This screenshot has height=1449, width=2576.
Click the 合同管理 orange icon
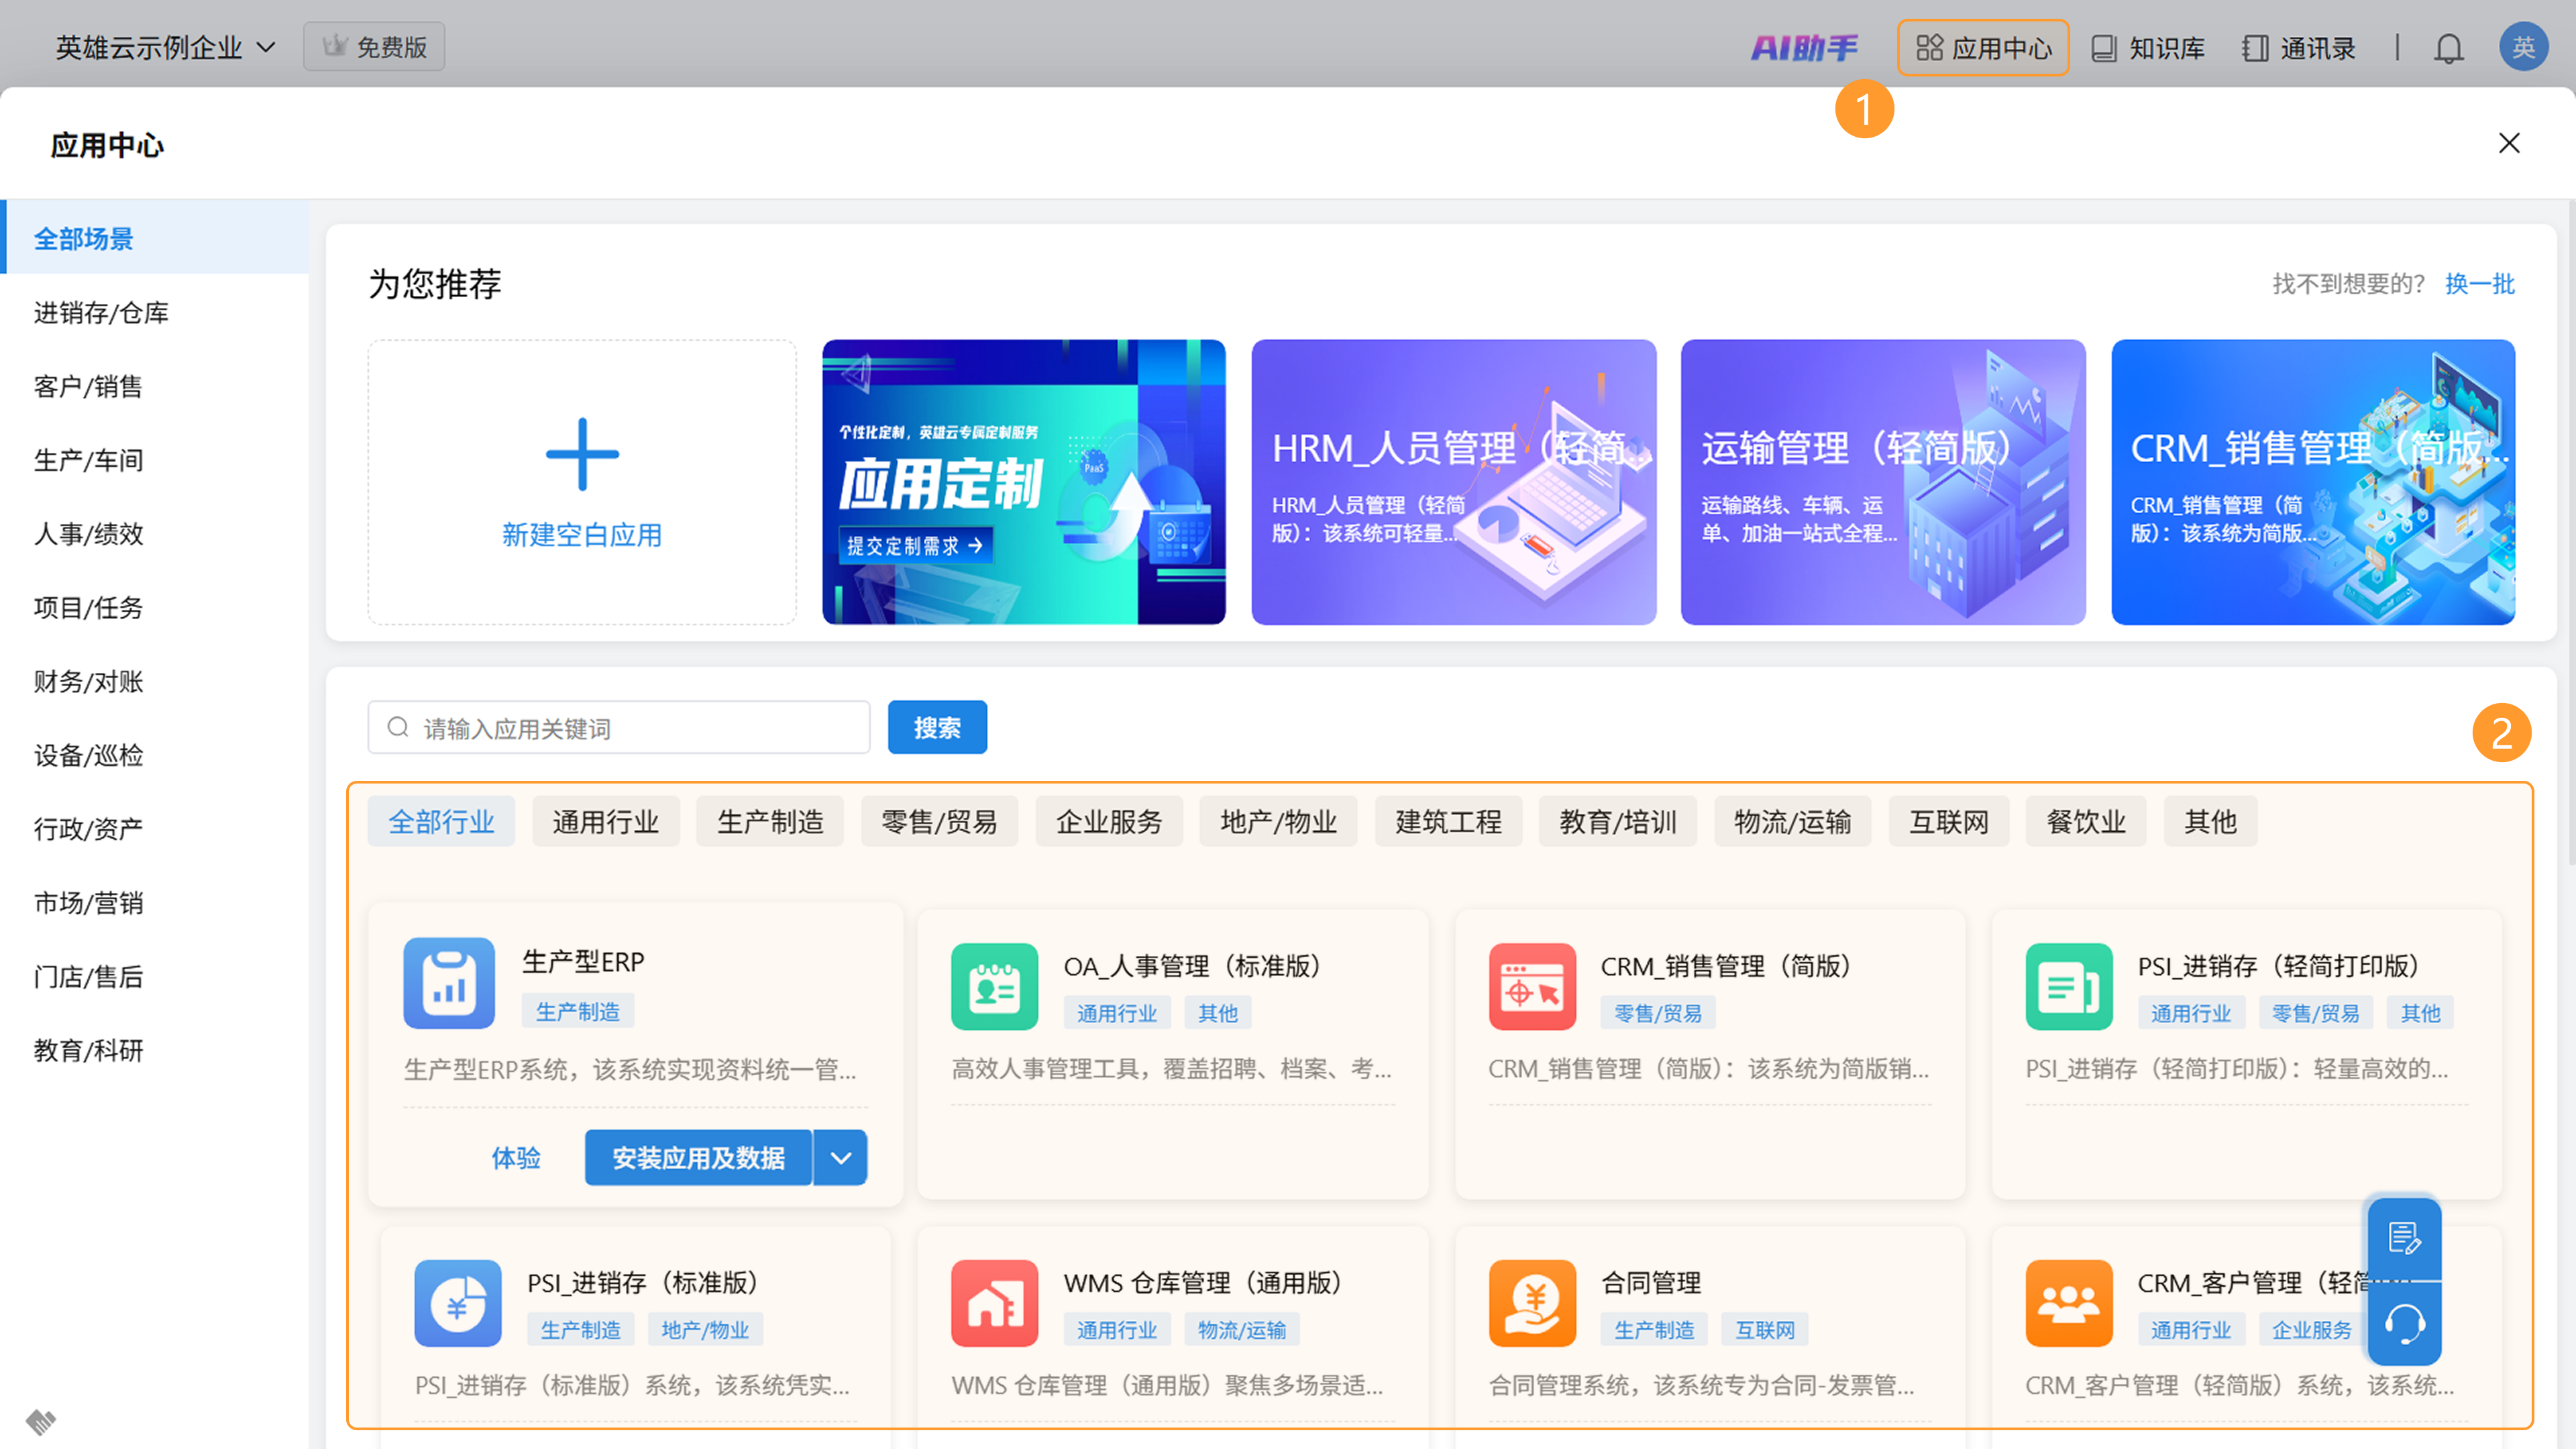[1531, 1303]
